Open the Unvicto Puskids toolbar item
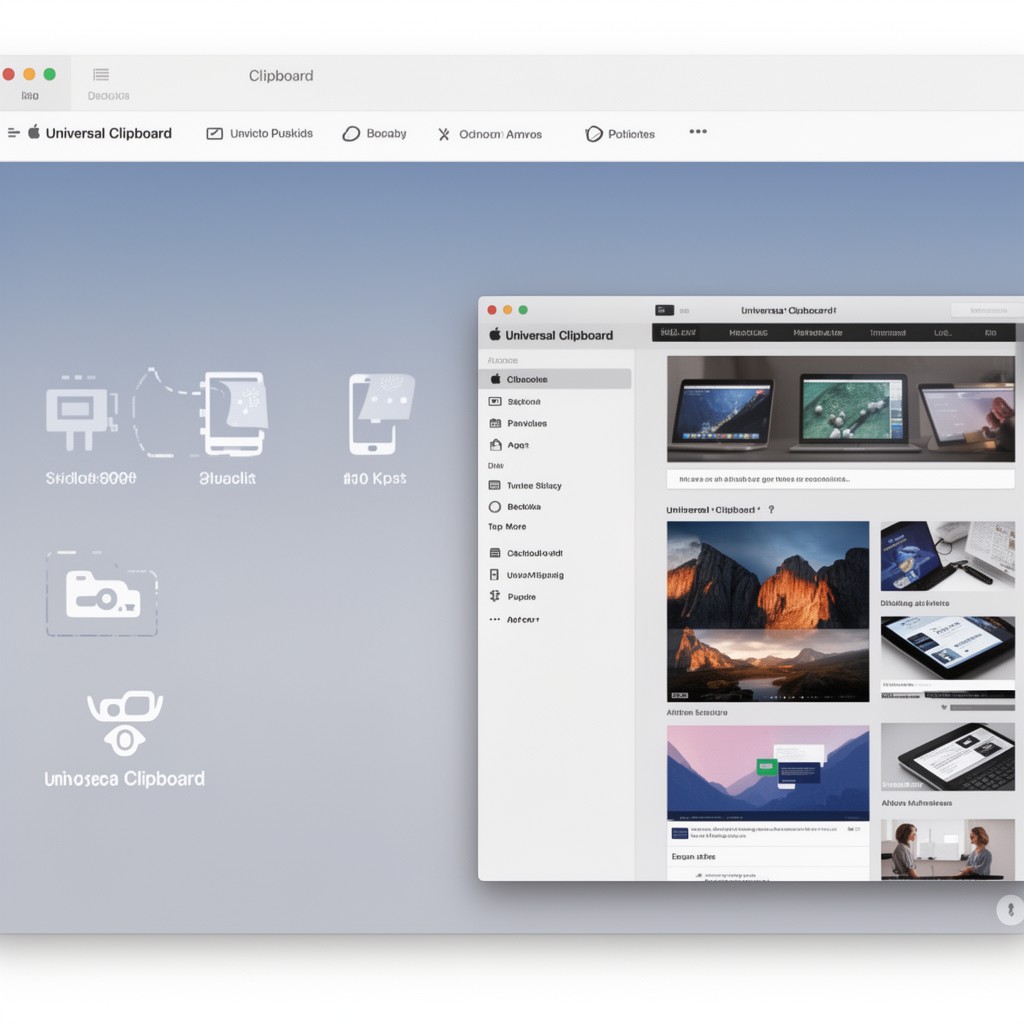 (x=260, y=133)
